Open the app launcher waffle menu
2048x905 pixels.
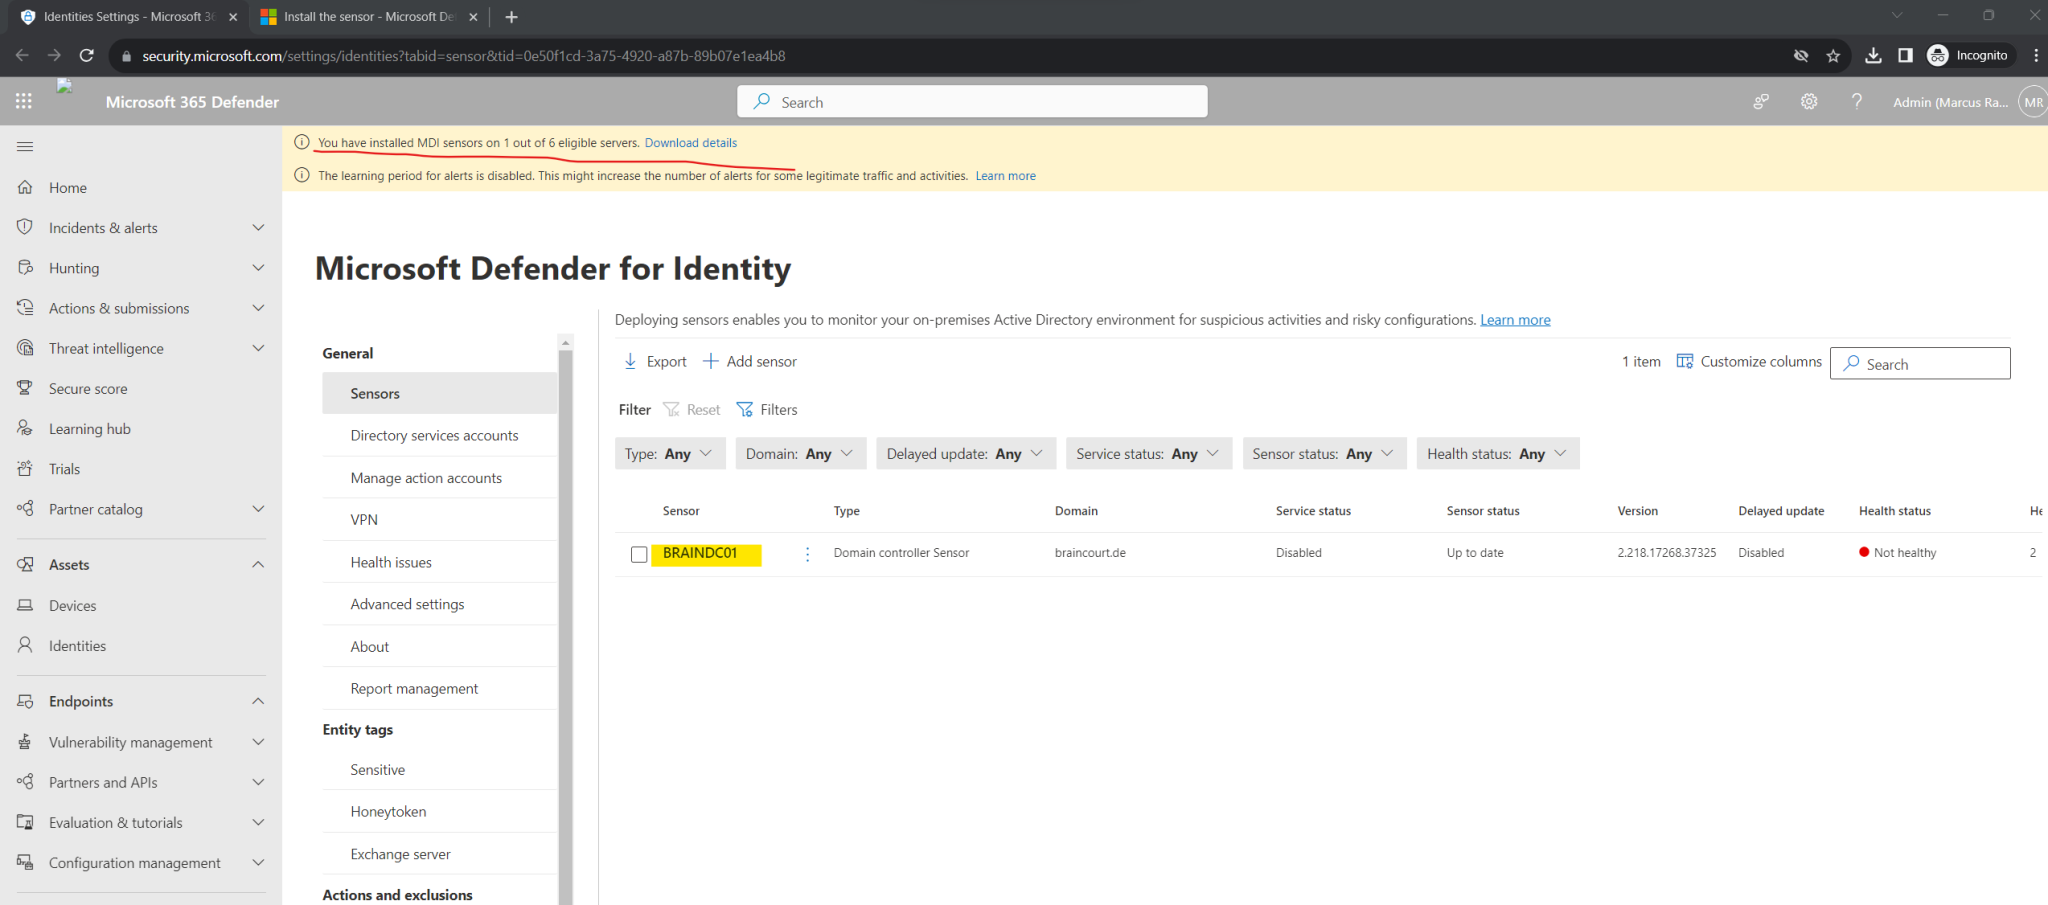click(23, 101)
